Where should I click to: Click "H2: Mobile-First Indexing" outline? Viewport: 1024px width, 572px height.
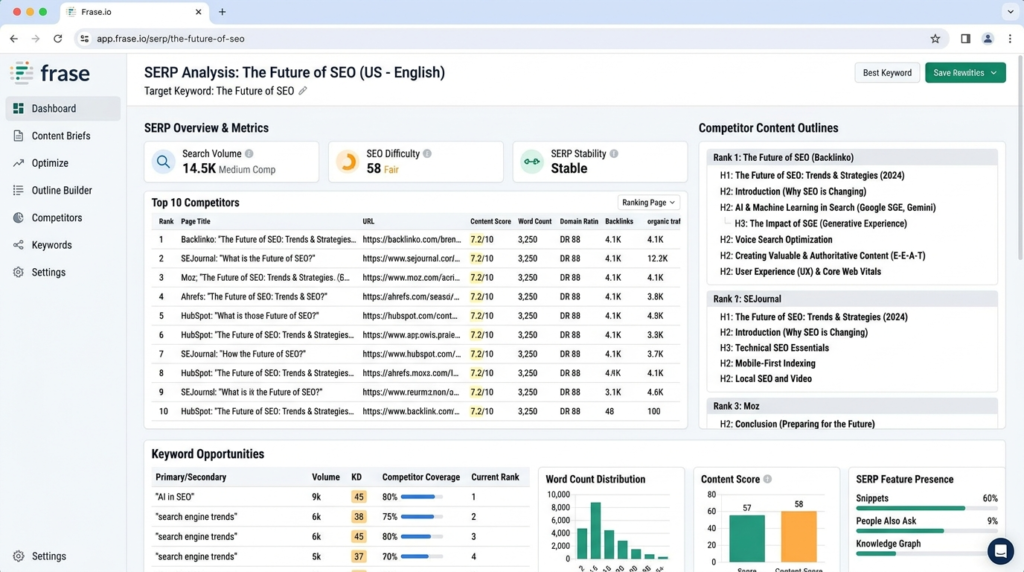coord(767,363)
